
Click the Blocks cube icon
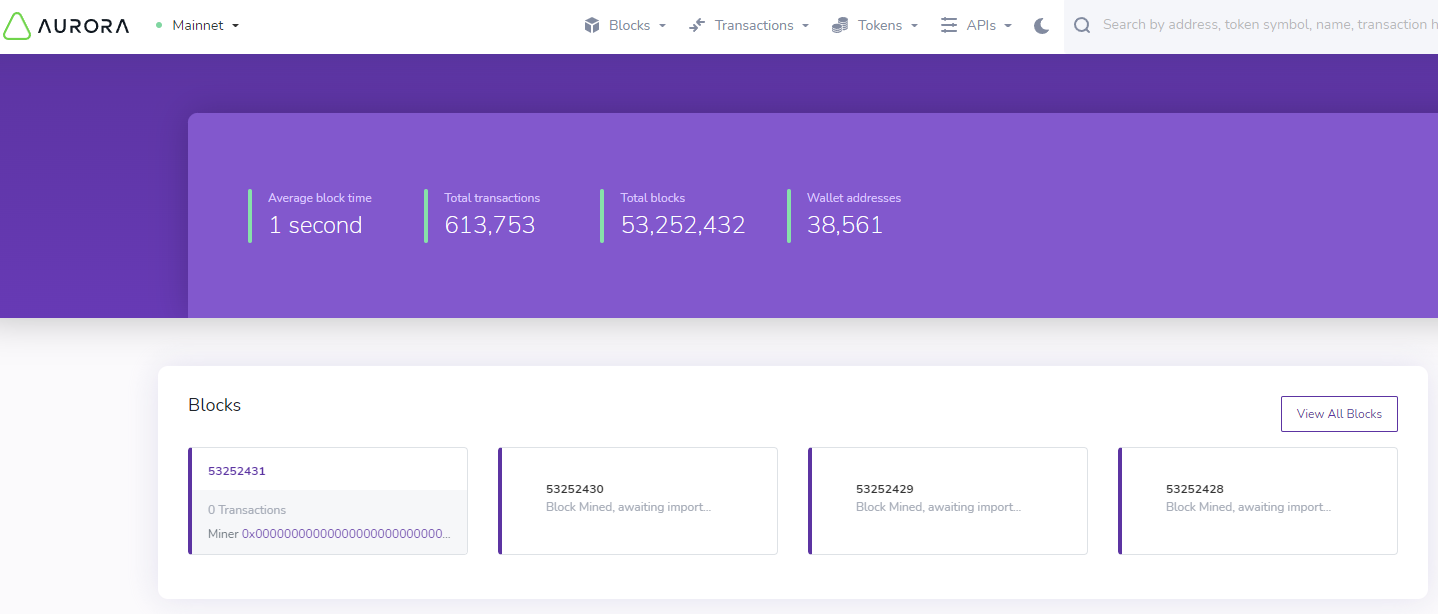pos(592,25)
